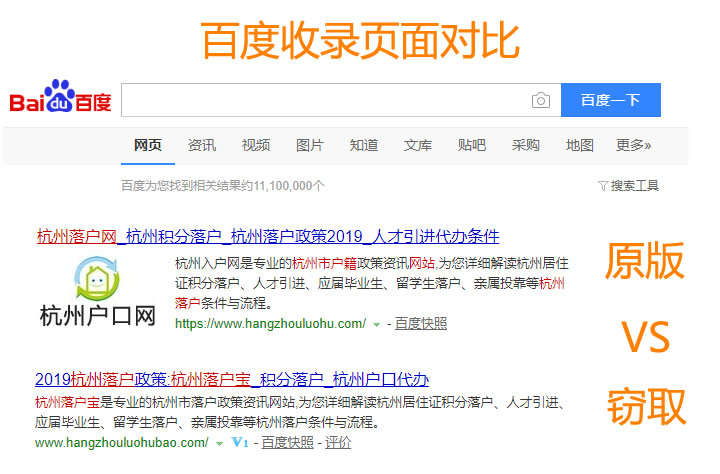Click the V1 credibility badge icon
The width and height of the screenshot is (720, 474).
pyautogui.click(x=240, y=443)
